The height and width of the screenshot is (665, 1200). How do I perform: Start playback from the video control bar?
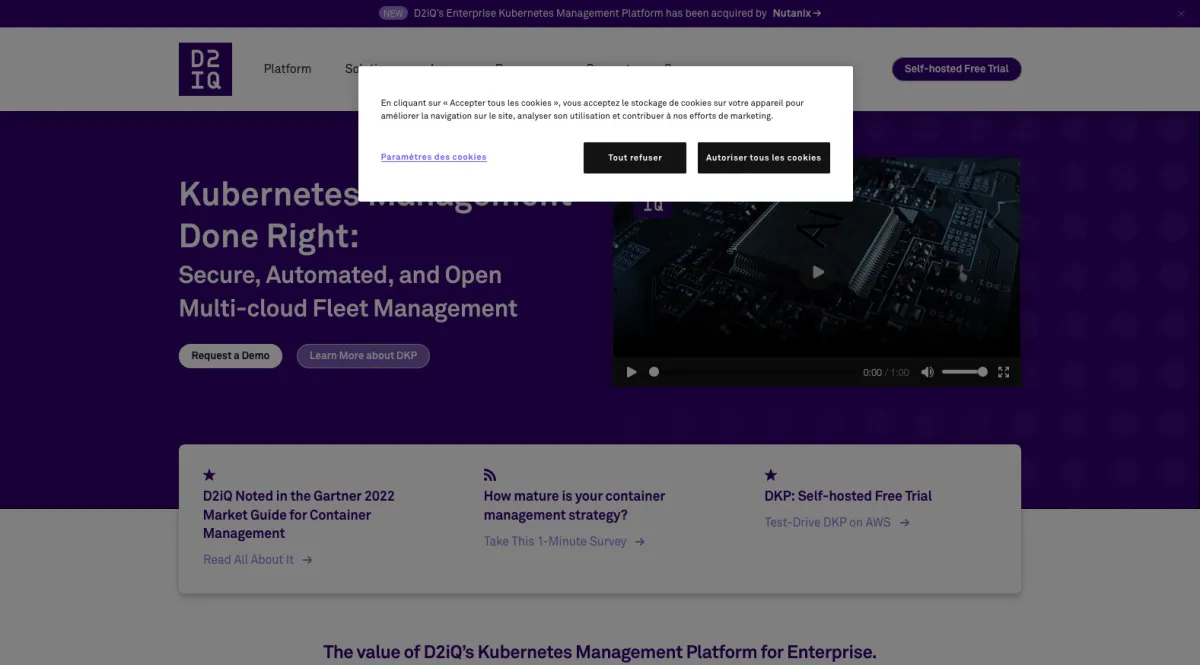click(631, 372)
